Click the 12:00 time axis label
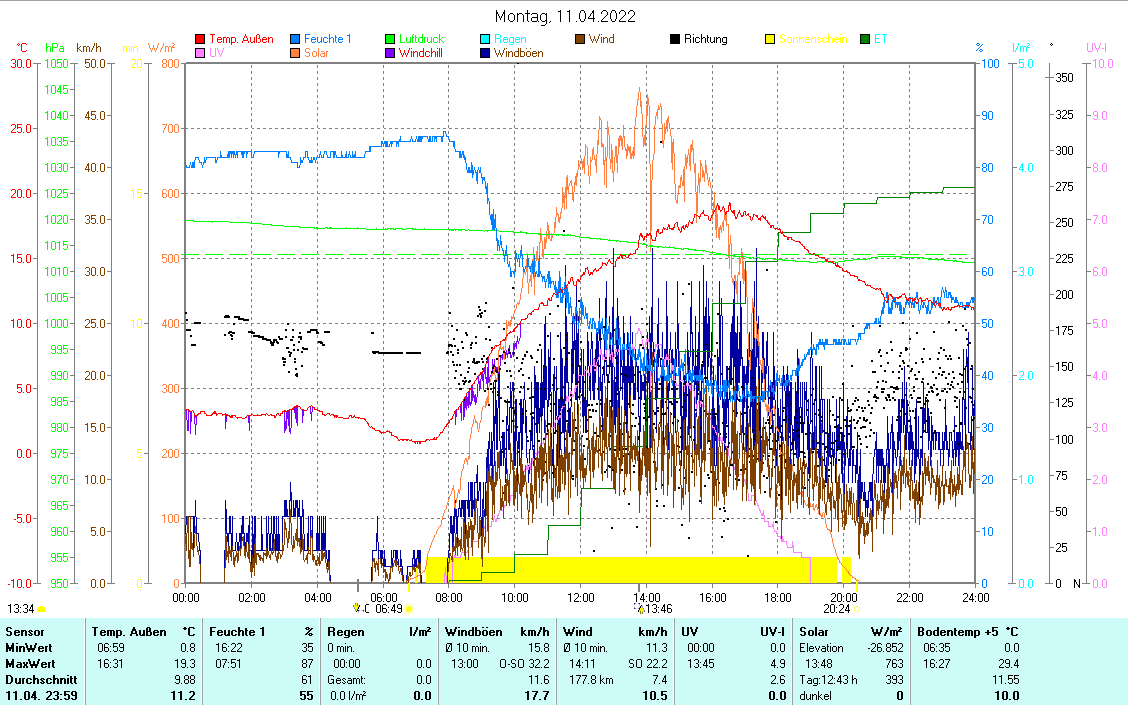The width and height of the screenshot is (1128, 705). (x=581, y=597)
